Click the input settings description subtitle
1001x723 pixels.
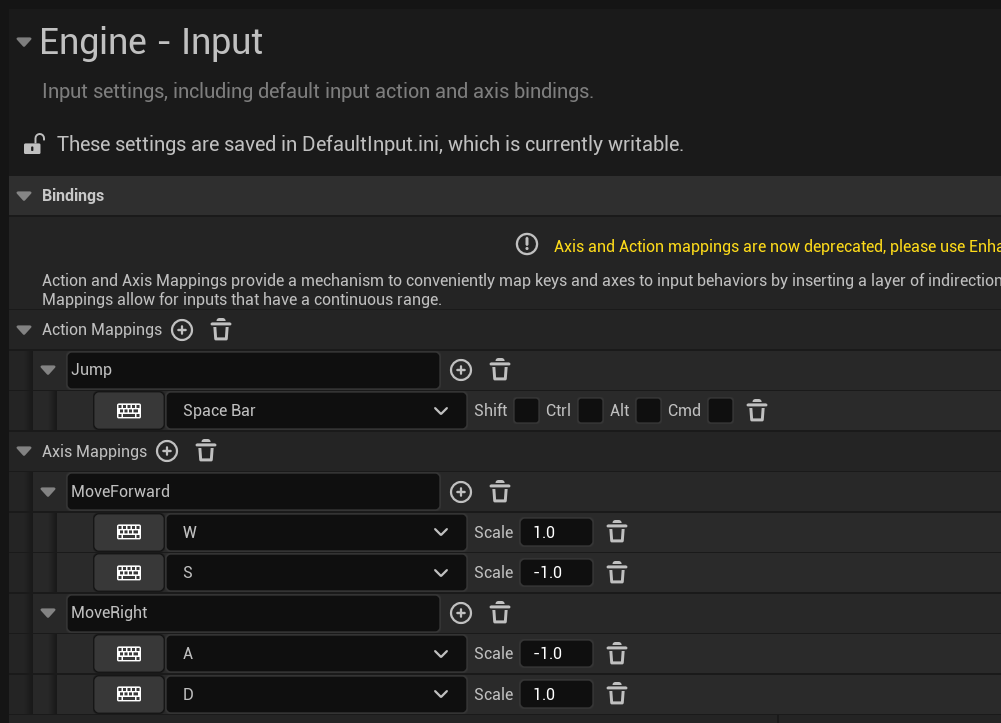(318, 91)
